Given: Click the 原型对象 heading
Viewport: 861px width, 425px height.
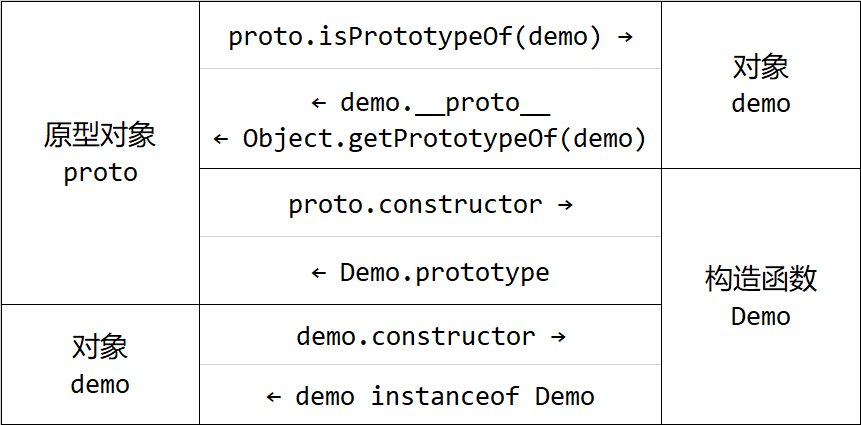Looking at the screenshot, I should [x=100, y=135].
